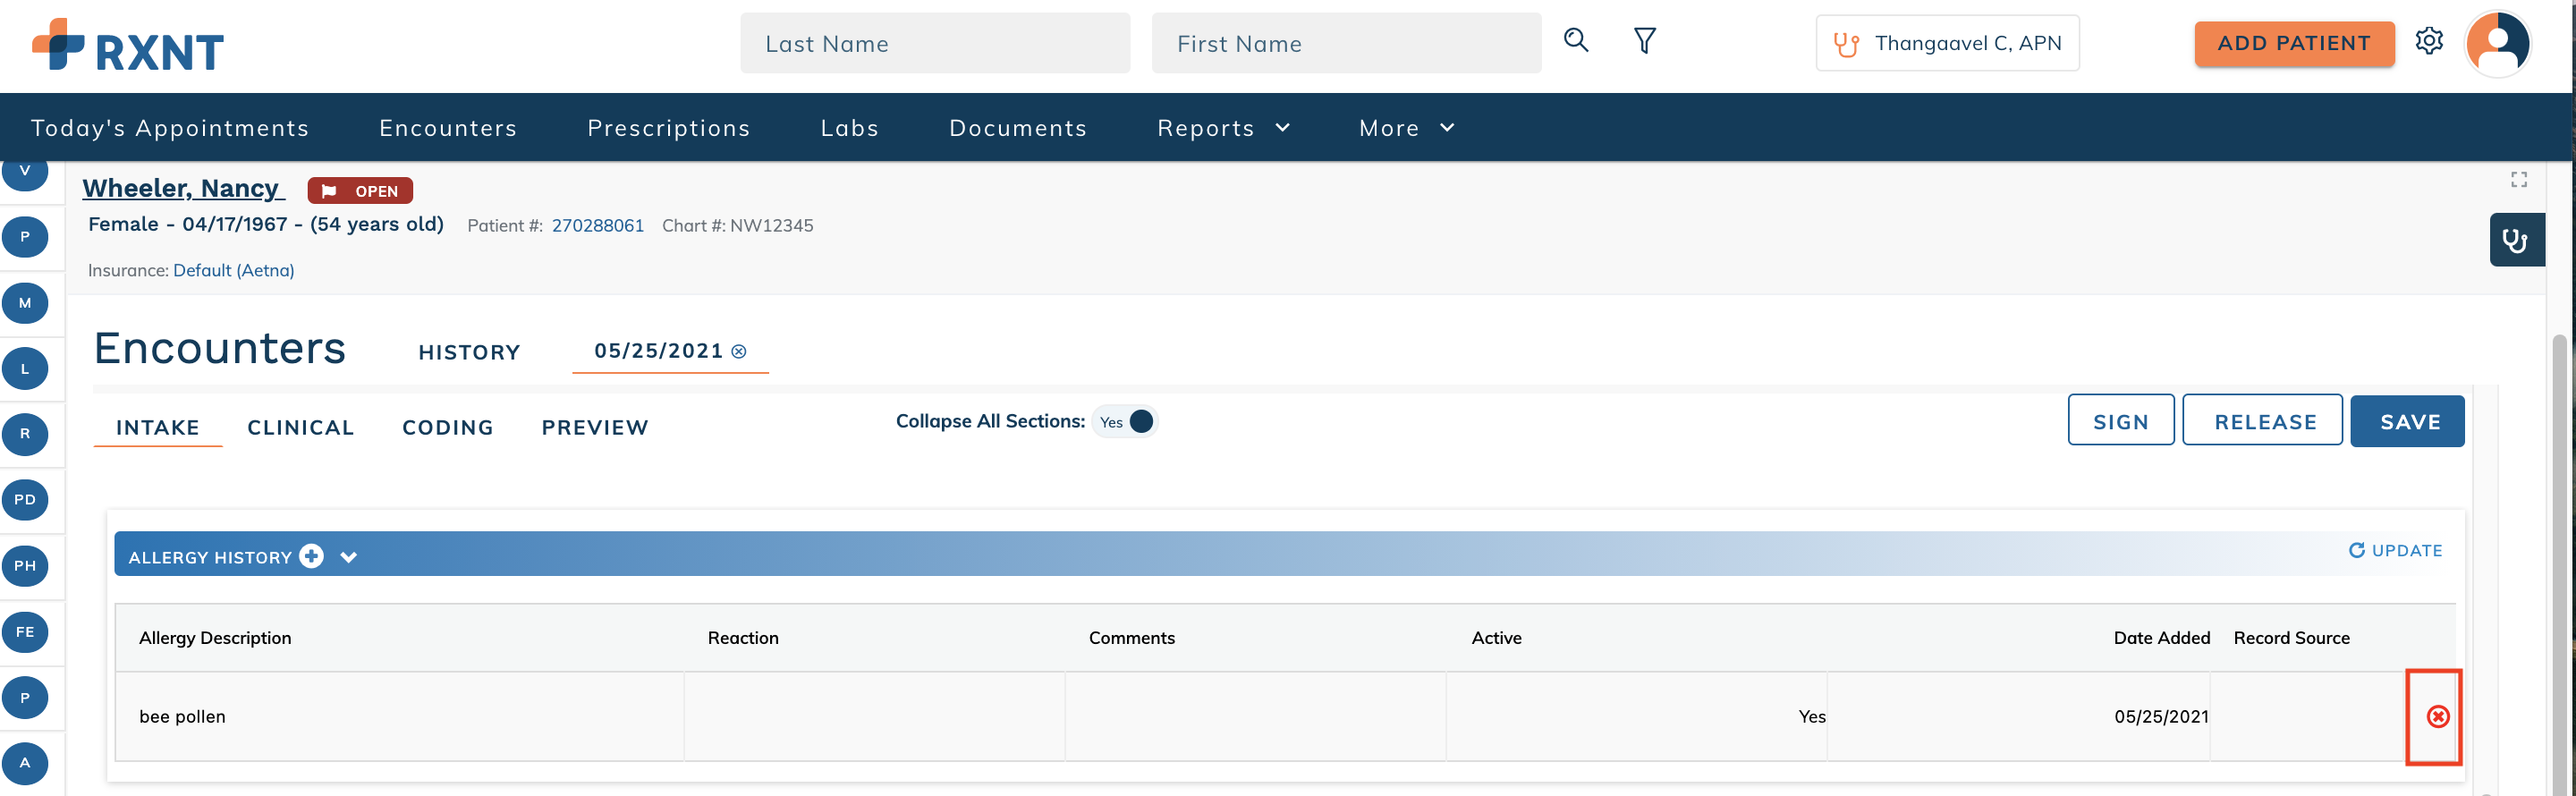Go to Today's Appointments
Image resolution: width=2576 pixels, height=796 pixels.
point(170,128)
